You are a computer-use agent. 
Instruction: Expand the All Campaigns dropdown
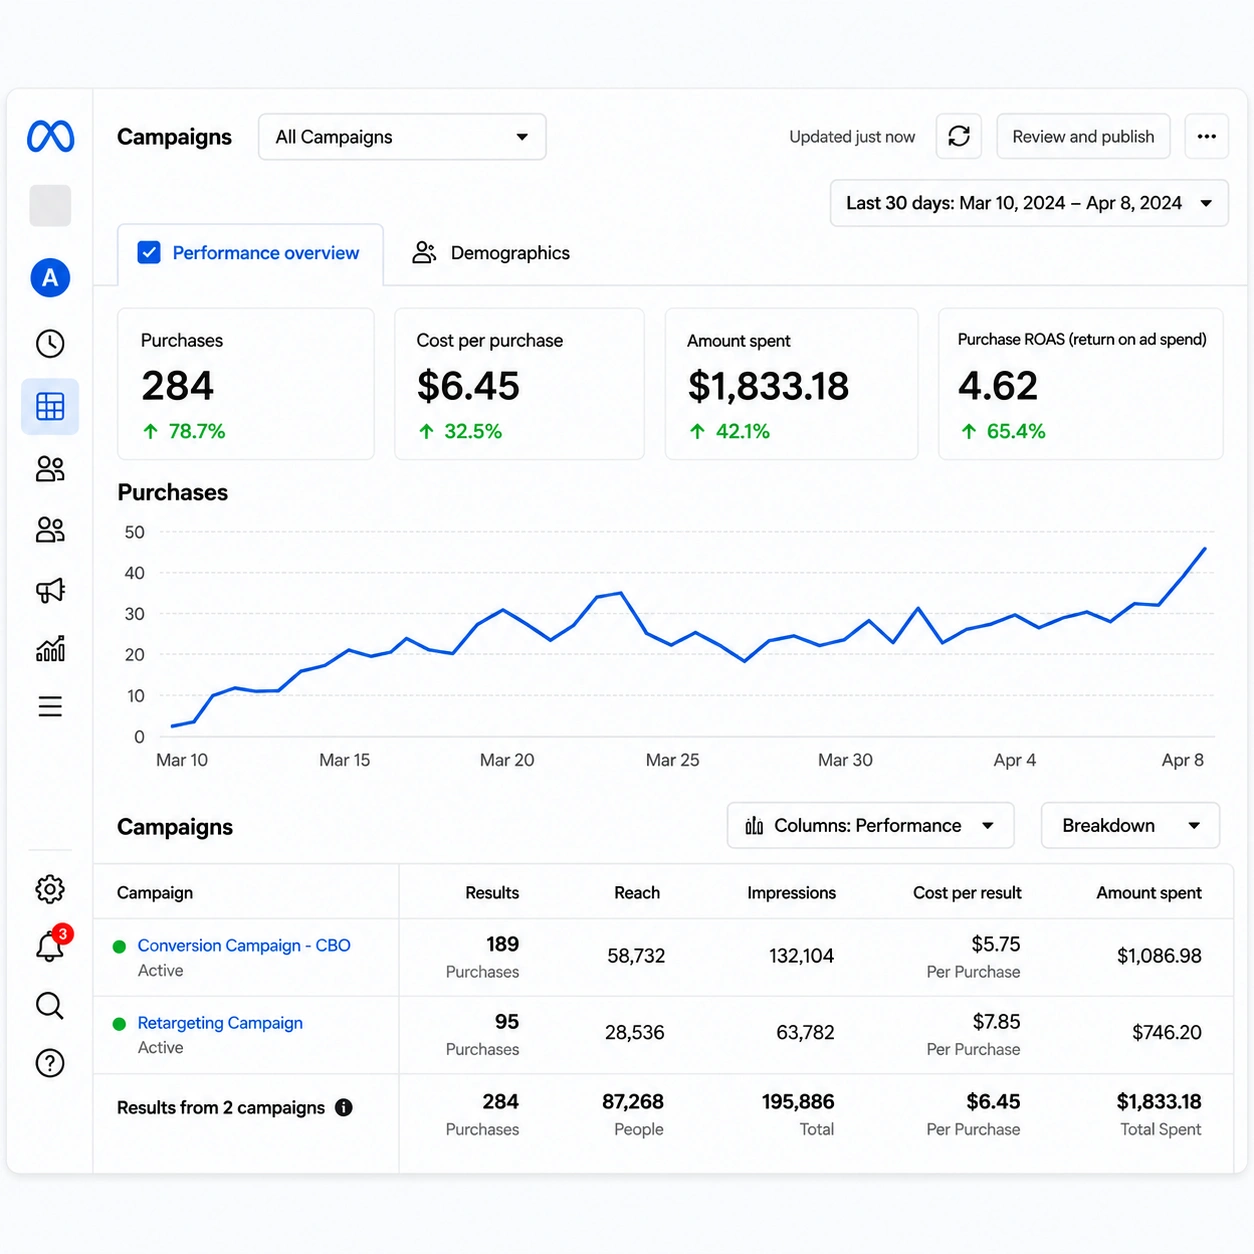click(x=402, y=137)
